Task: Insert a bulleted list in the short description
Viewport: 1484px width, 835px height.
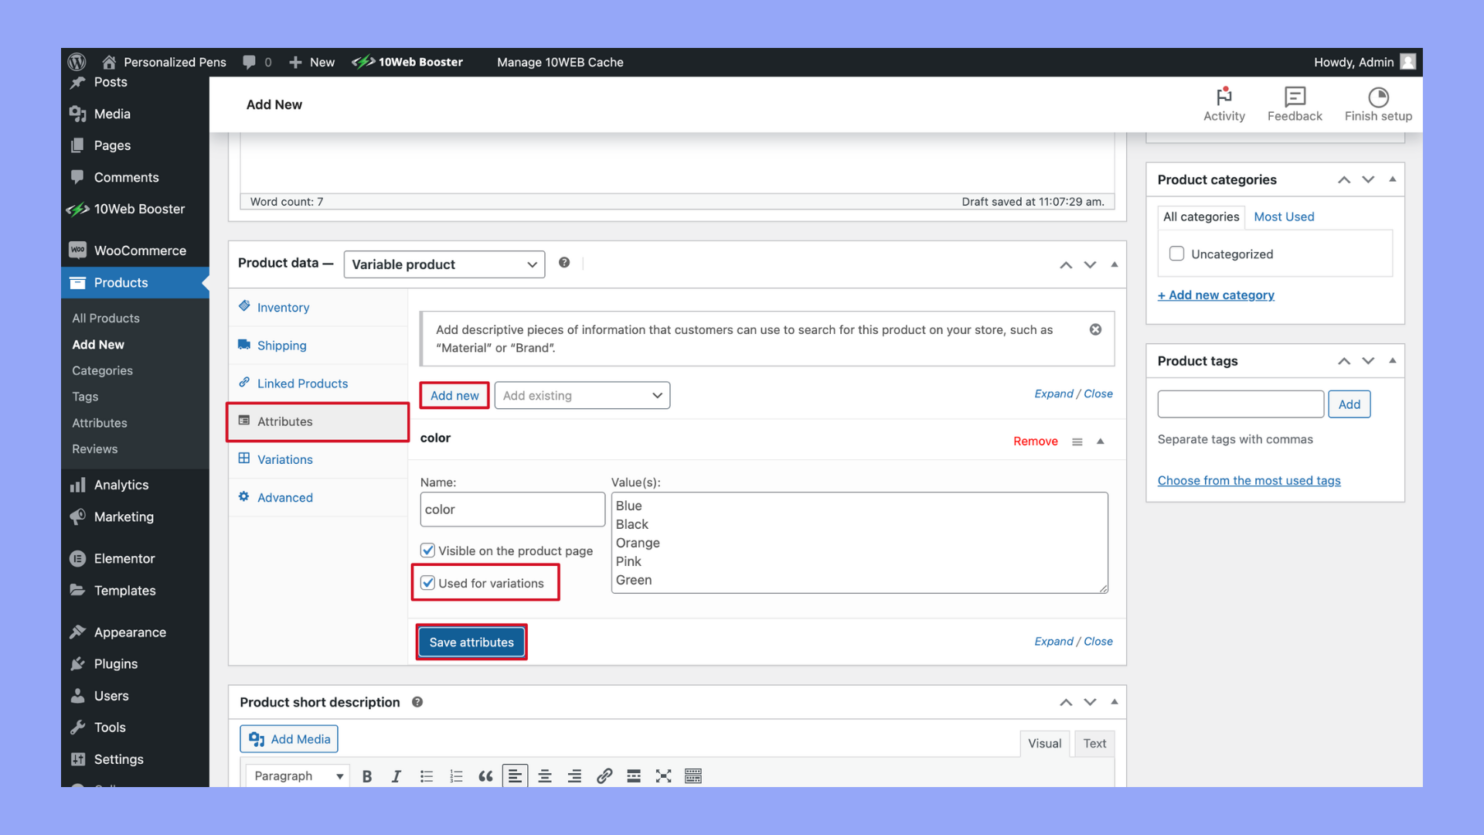Action: pos(426,775)
